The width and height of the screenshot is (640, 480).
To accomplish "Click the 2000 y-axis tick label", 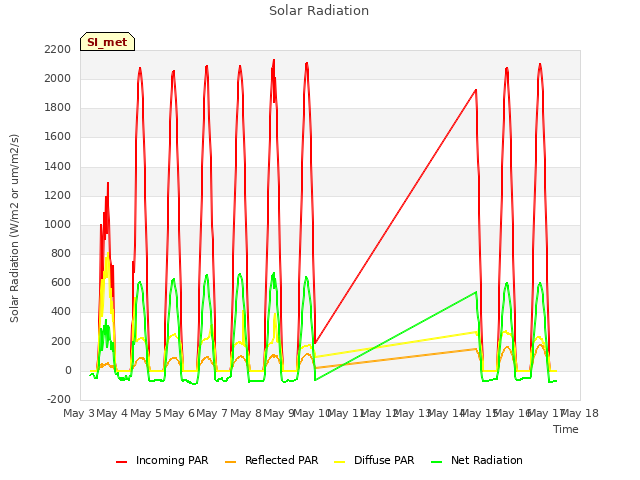I will pos(58,78).
